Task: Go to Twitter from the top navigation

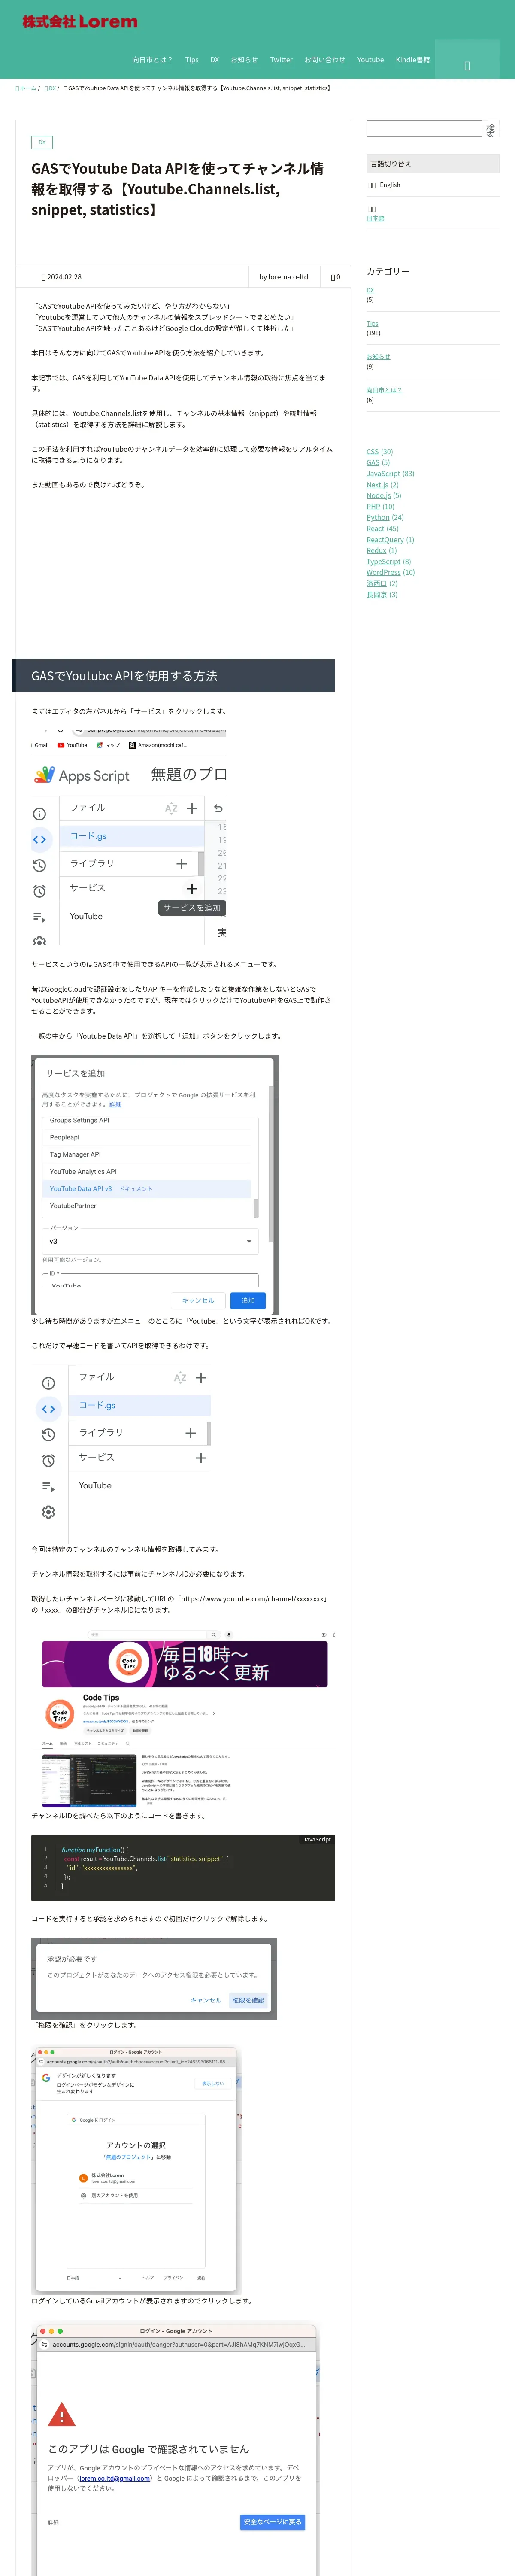Action: (281, 60)
